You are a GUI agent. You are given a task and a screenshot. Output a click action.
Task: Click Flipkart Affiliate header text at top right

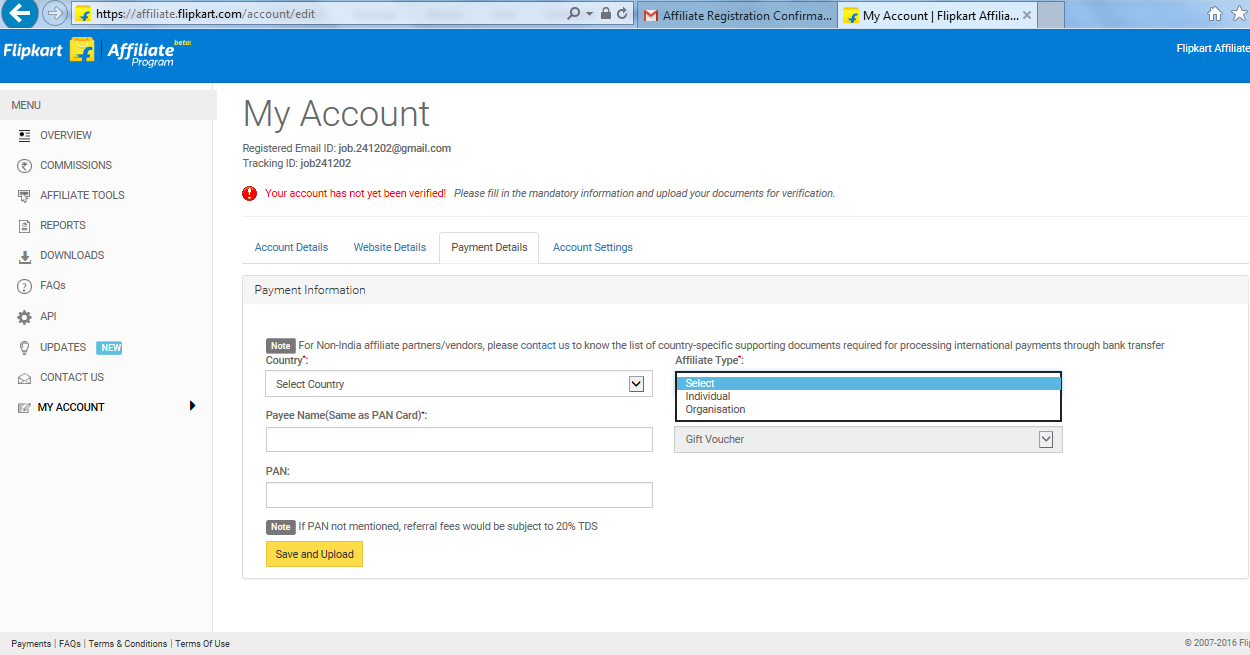tap(1213, 48)
